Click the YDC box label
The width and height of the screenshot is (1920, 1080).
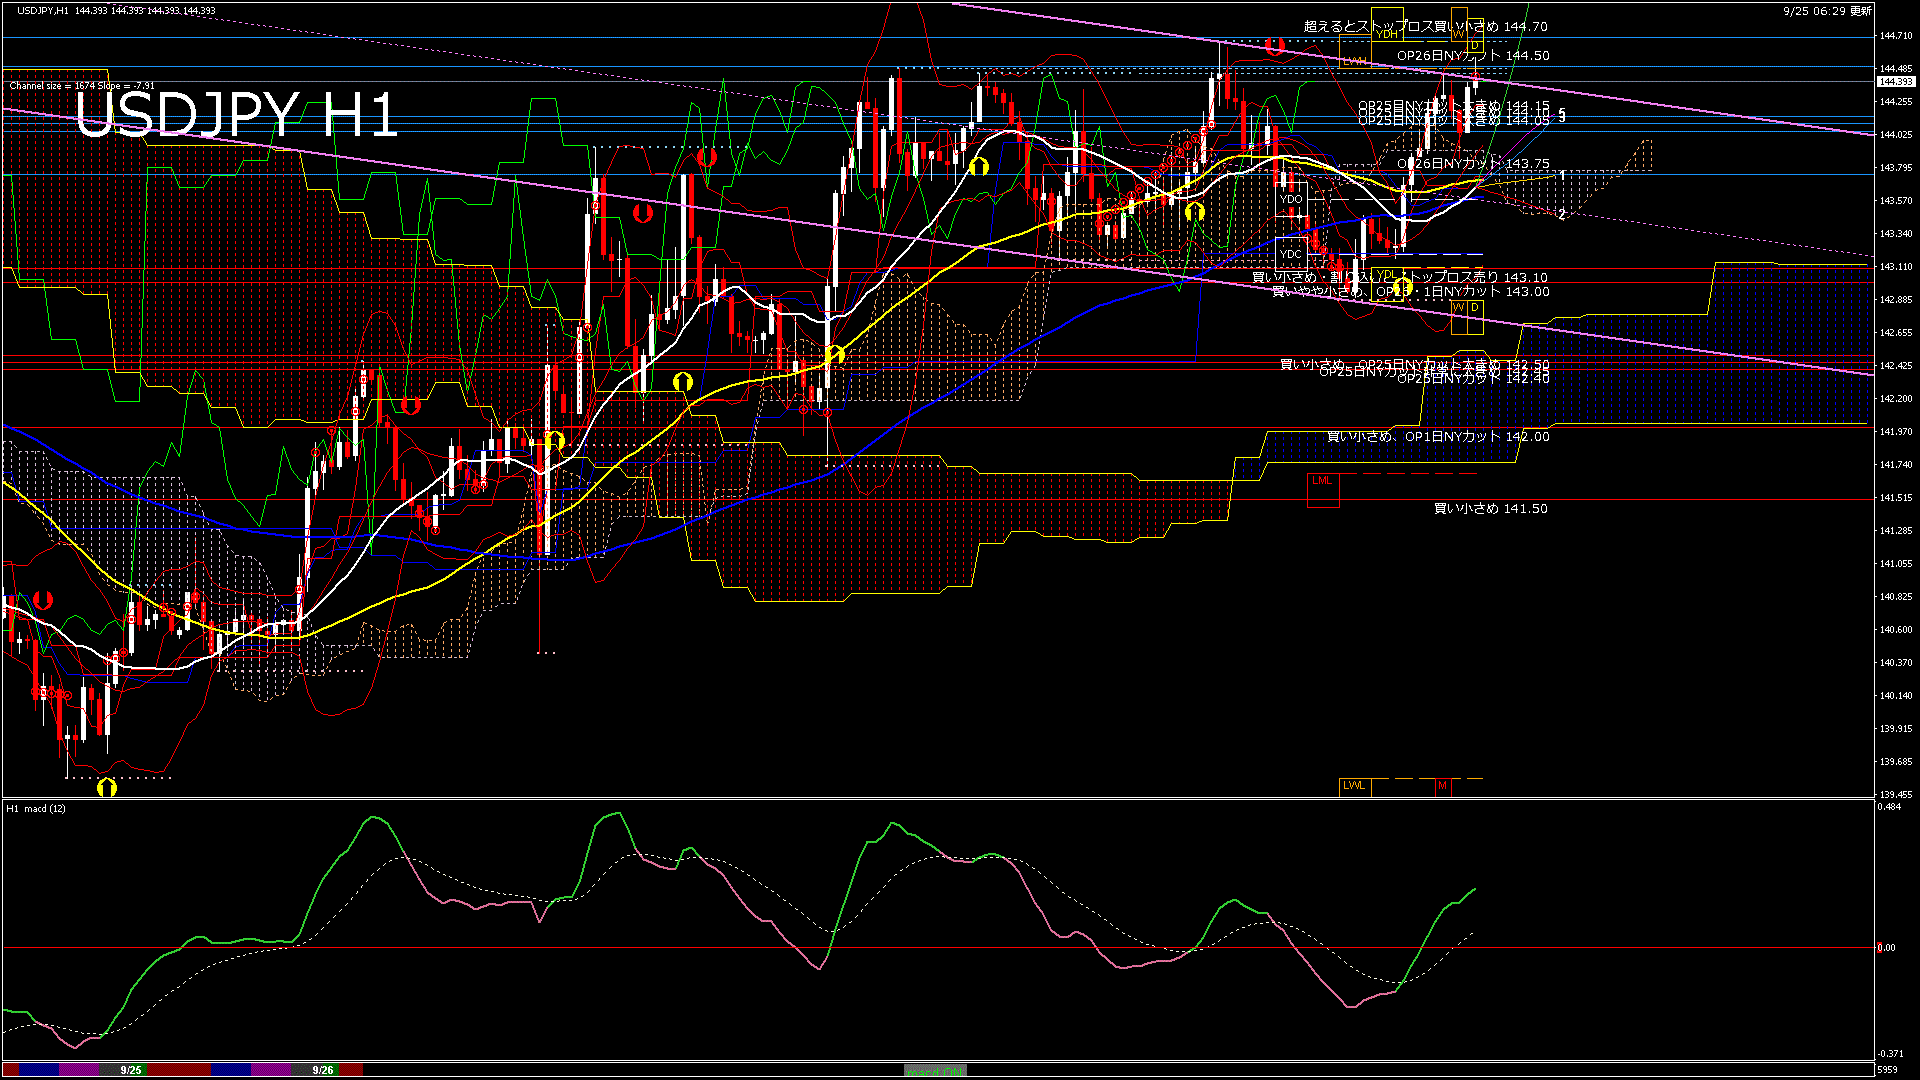[1291, 254]
